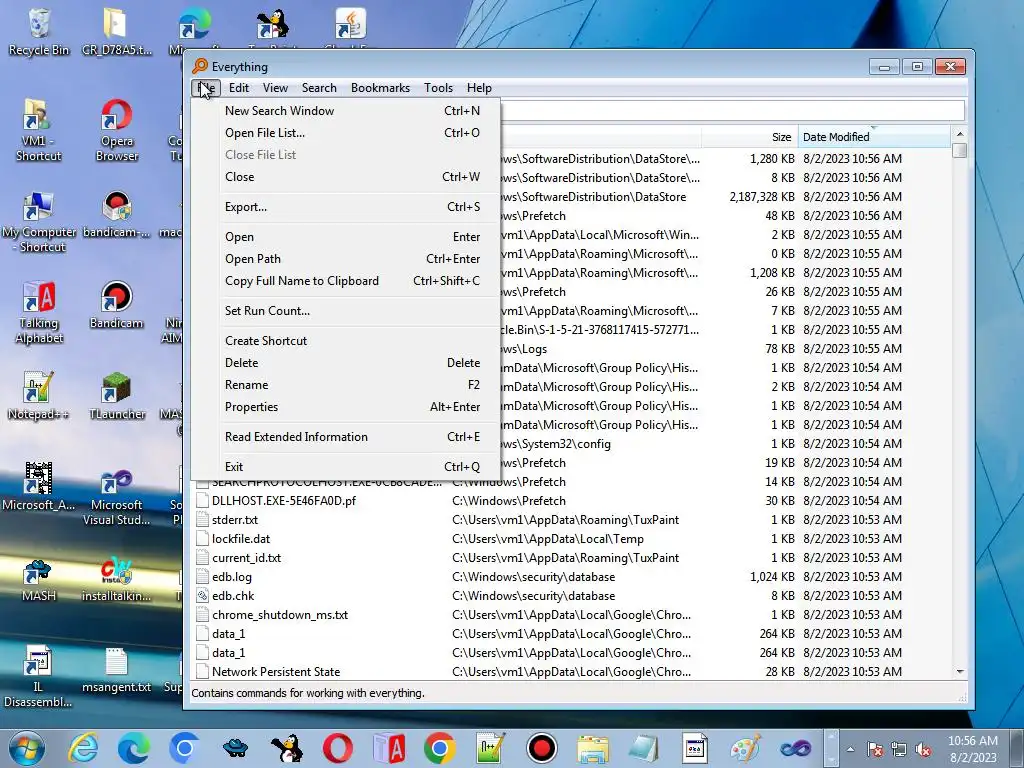This screenshot has height=768, width=1024.
Task: Open the Action Center flag icon
Action: [875, 750]
